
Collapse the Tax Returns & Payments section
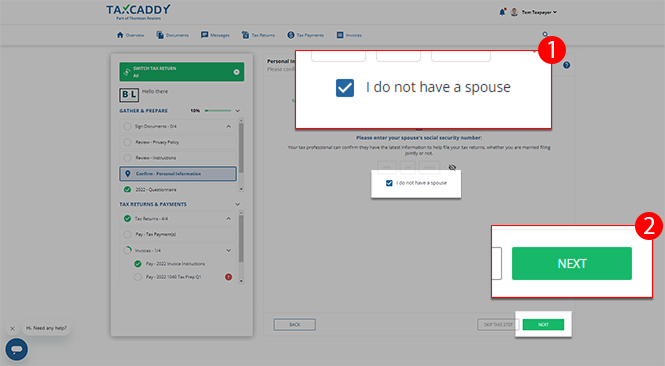tap(238, 204)
